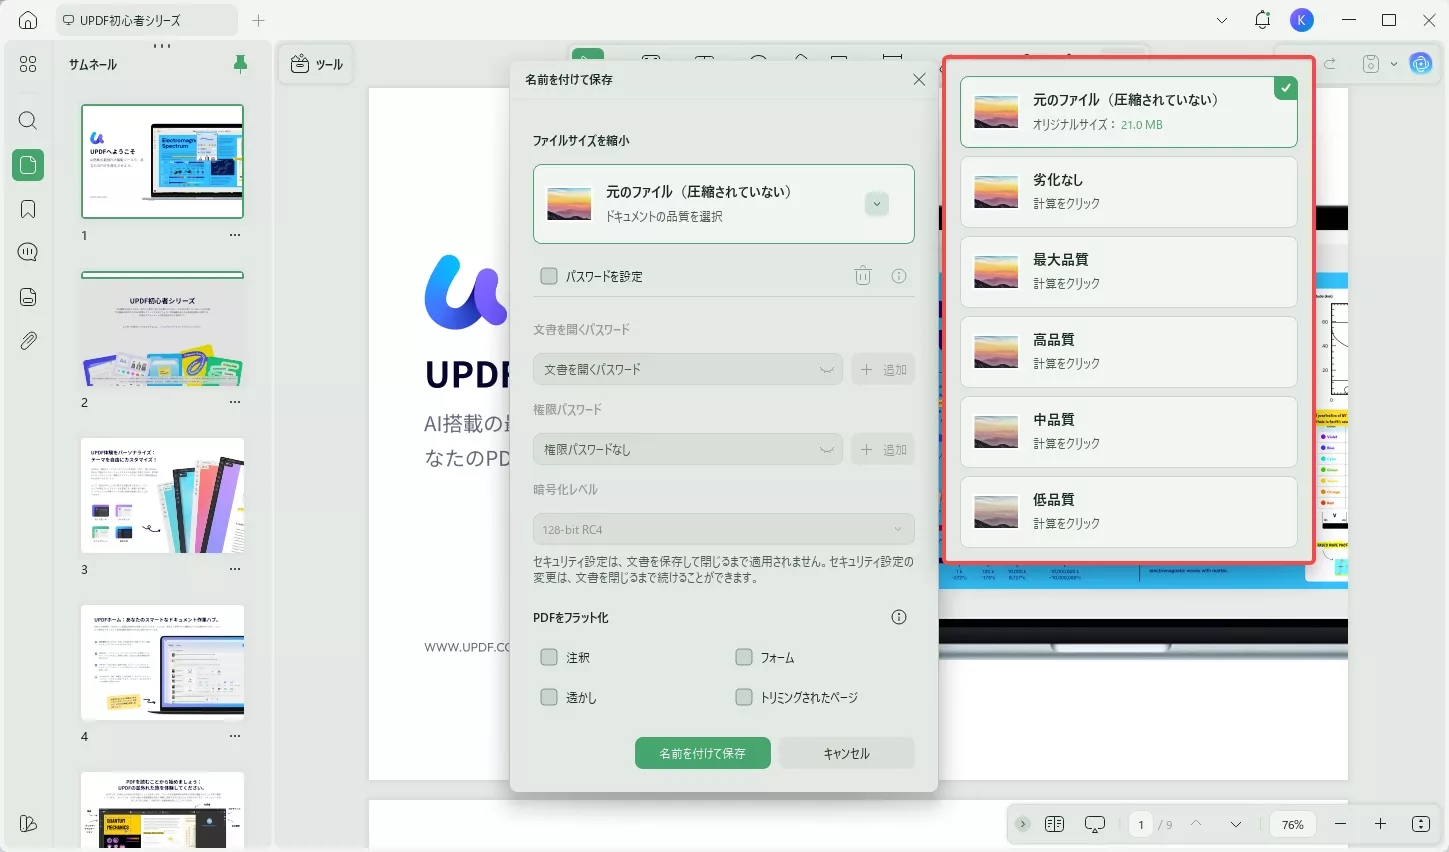The width and height of the screenshot is (1449, 852).
Task: Check the フォーム flatten option
Action: pos(743,657)
